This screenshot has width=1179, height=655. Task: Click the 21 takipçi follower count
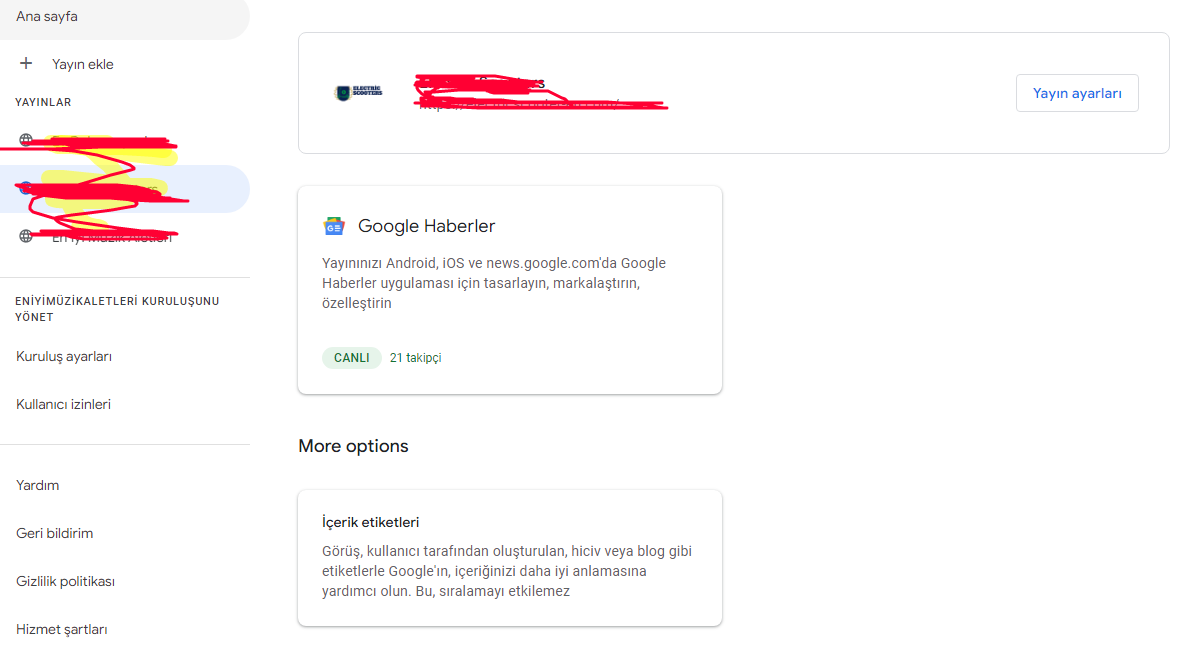415,358
